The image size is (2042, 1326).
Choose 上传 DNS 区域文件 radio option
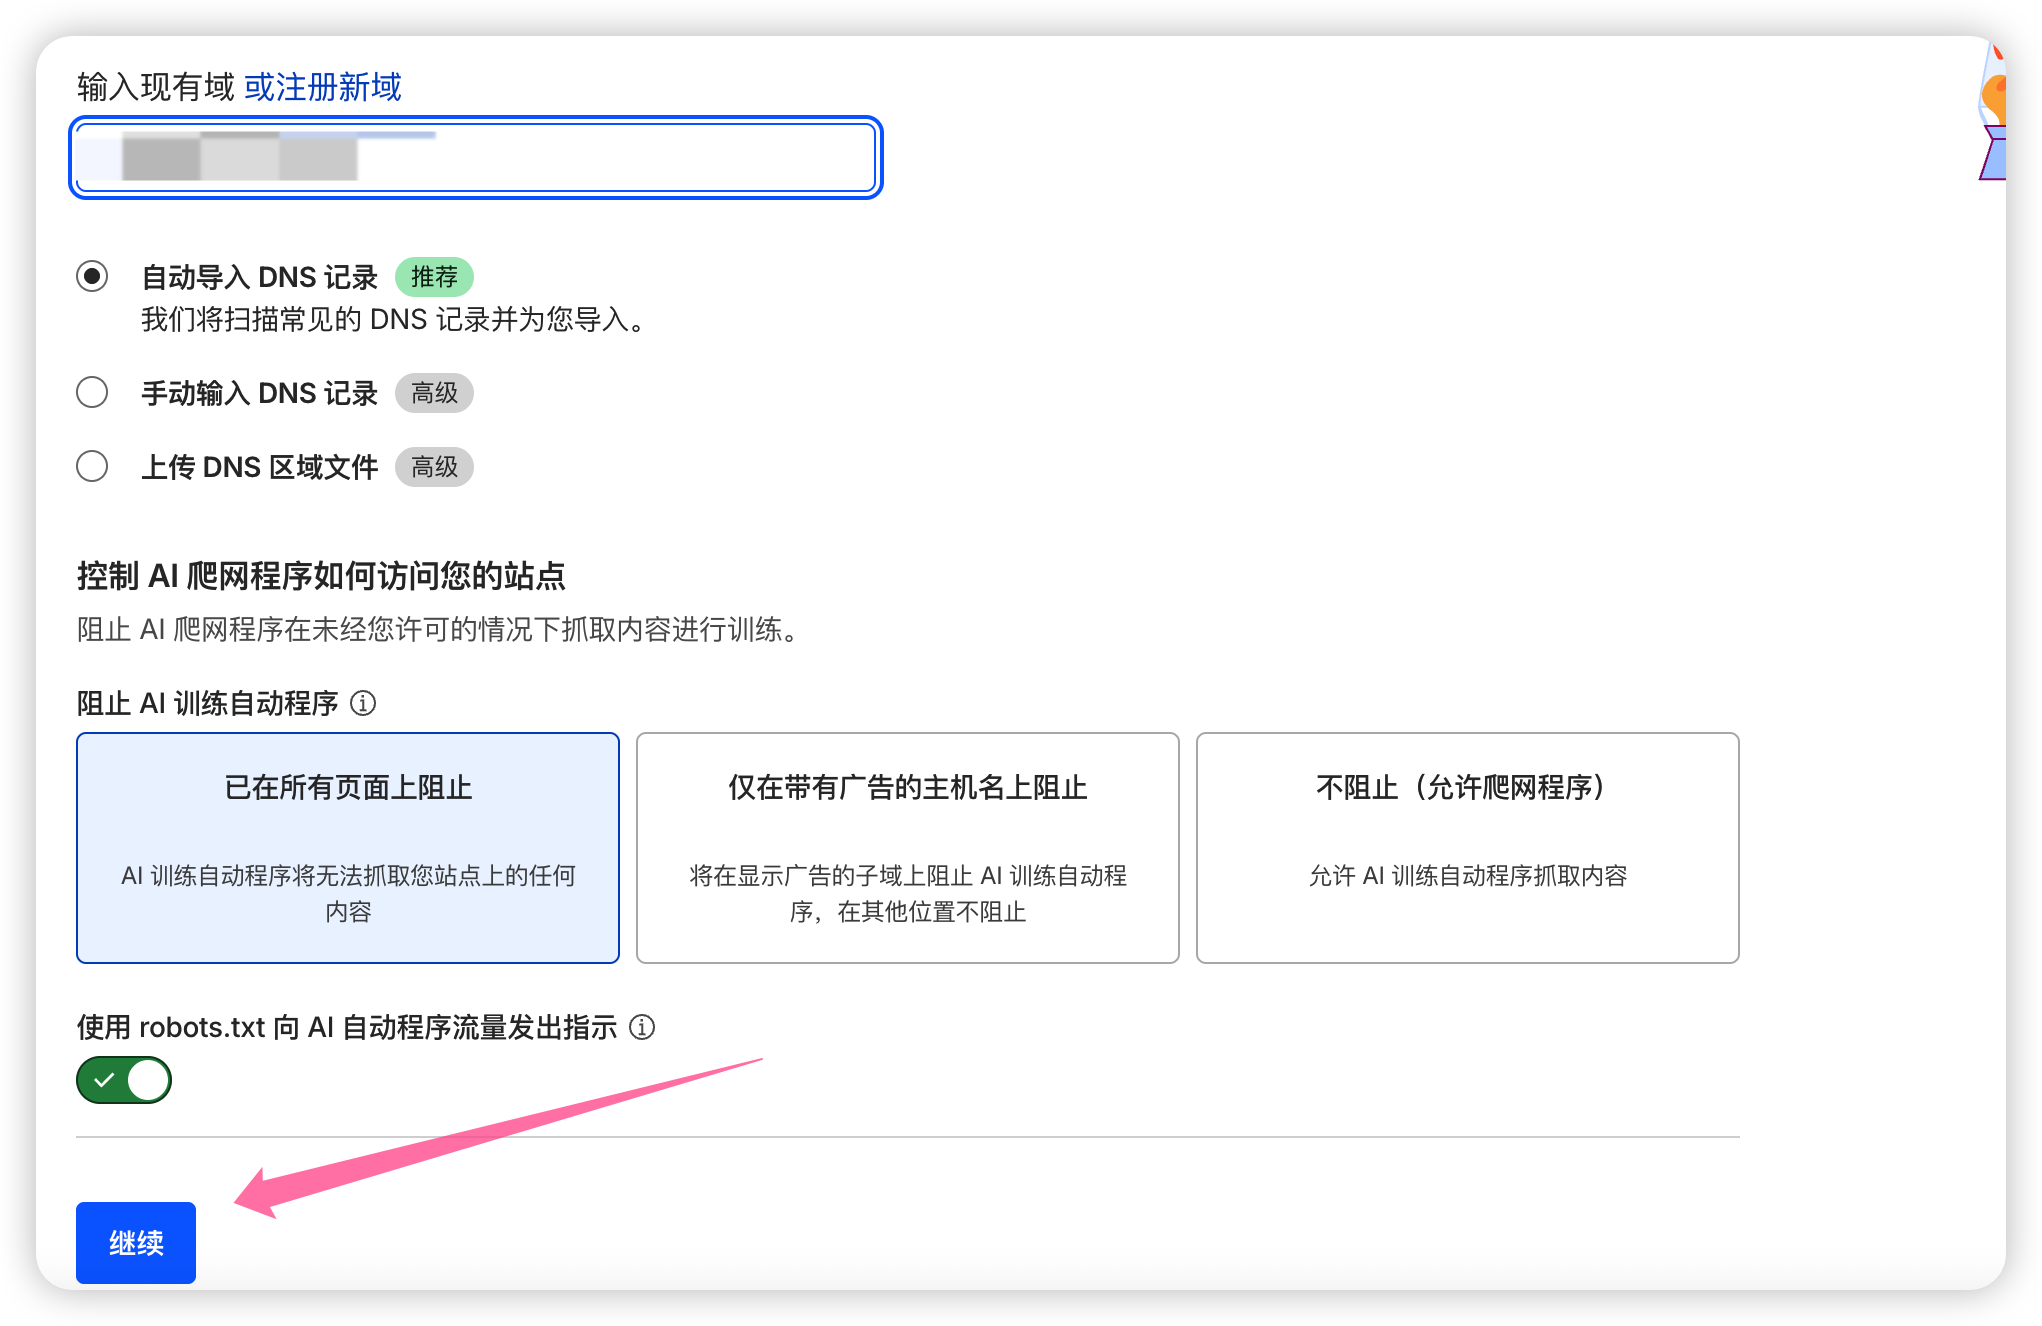coord(92,466)
